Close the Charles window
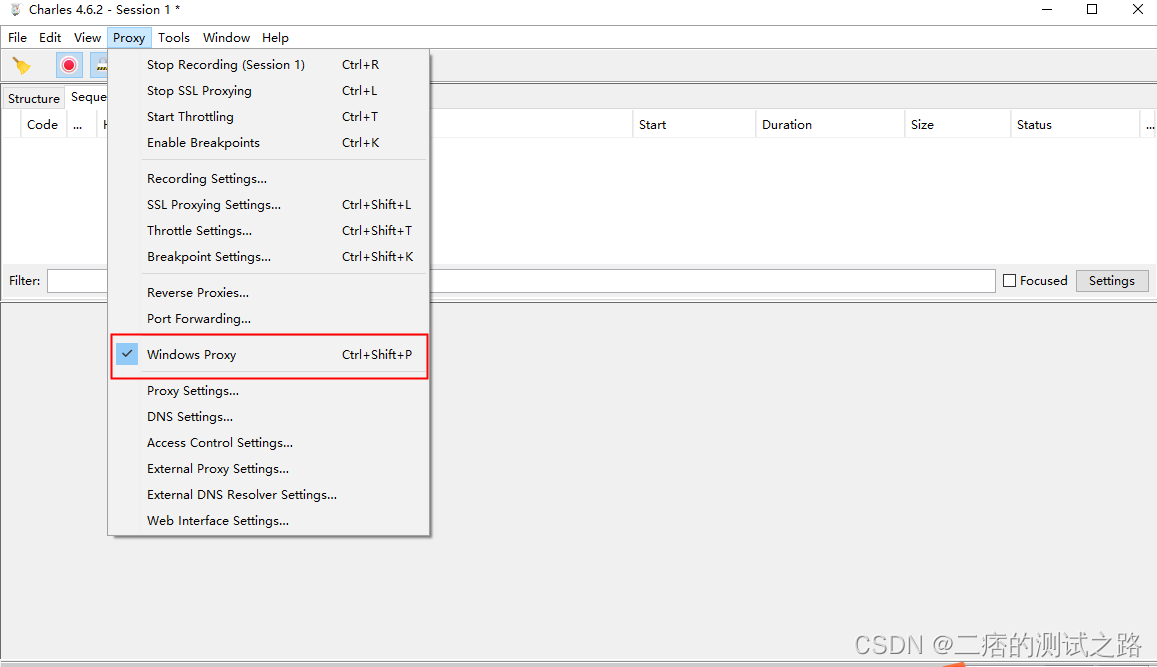1157x667 pixels. click(x=1137, y=10)
